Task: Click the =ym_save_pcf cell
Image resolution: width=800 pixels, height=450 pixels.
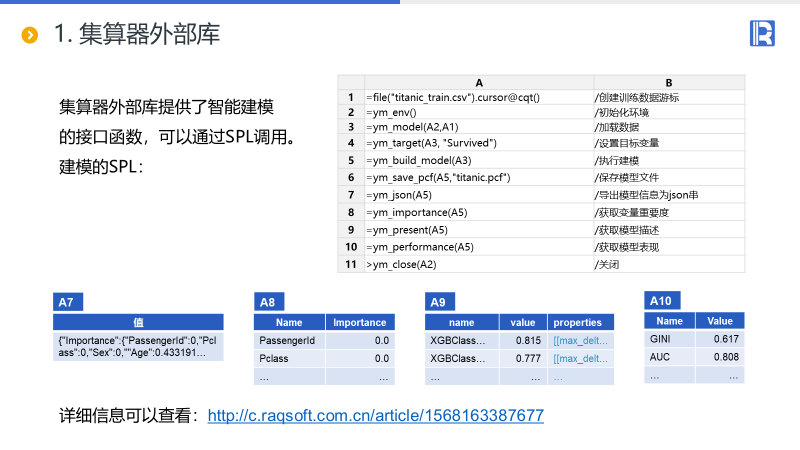Action: (479, 178)
